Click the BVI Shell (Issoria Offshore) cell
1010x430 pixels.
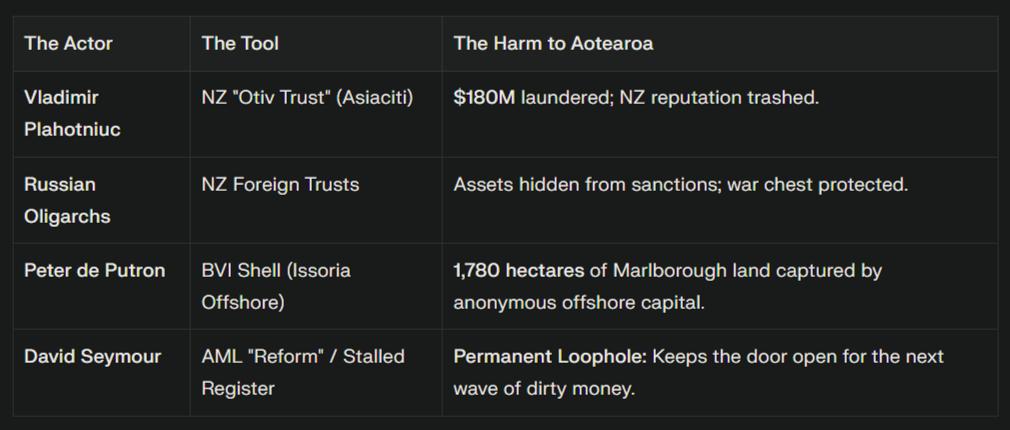pyautogui.click(x=276, y=286)
